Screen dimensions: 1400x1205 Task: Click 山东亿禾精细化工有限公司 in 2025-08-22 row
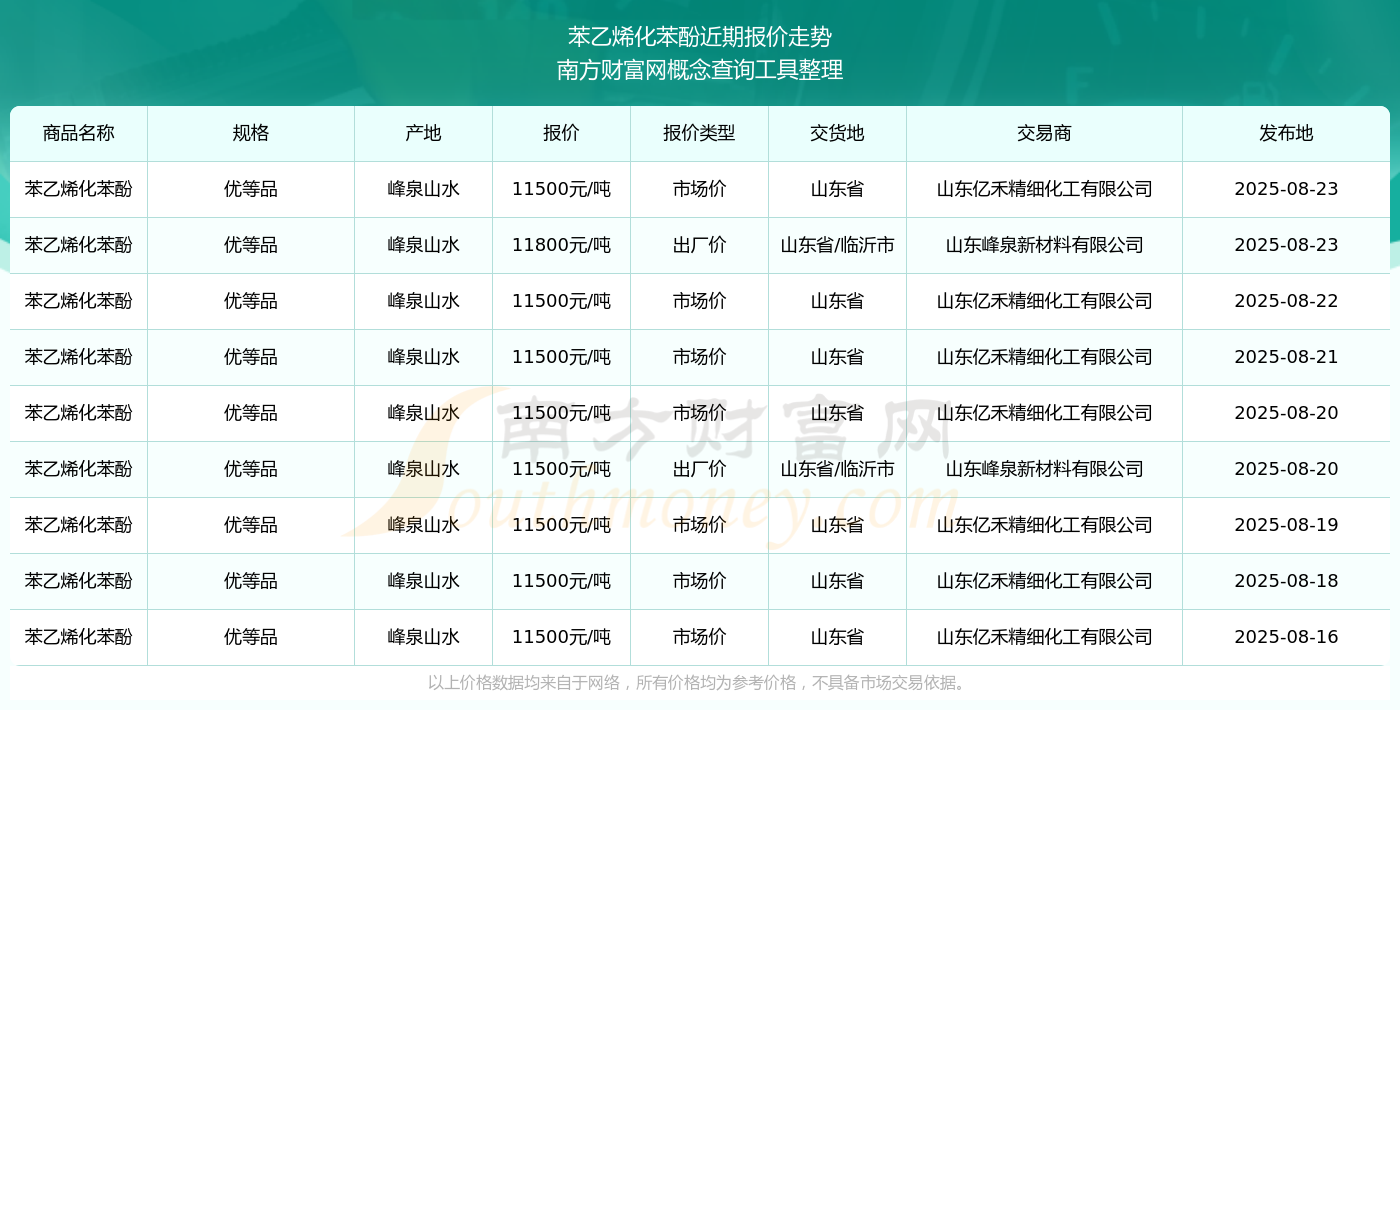[1044, 301]
